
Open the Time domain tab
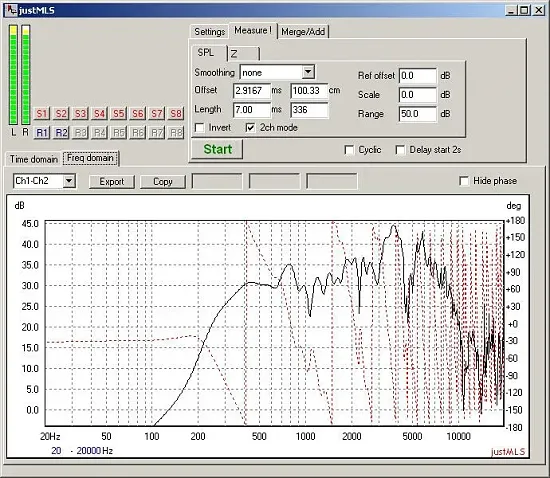pyautogui.click(x=33, y=159)
